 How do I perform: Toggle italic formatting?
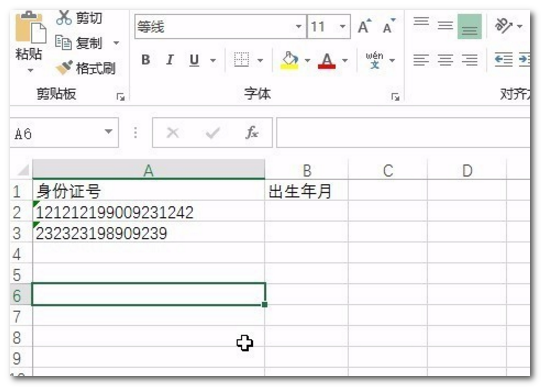(169, 60)
